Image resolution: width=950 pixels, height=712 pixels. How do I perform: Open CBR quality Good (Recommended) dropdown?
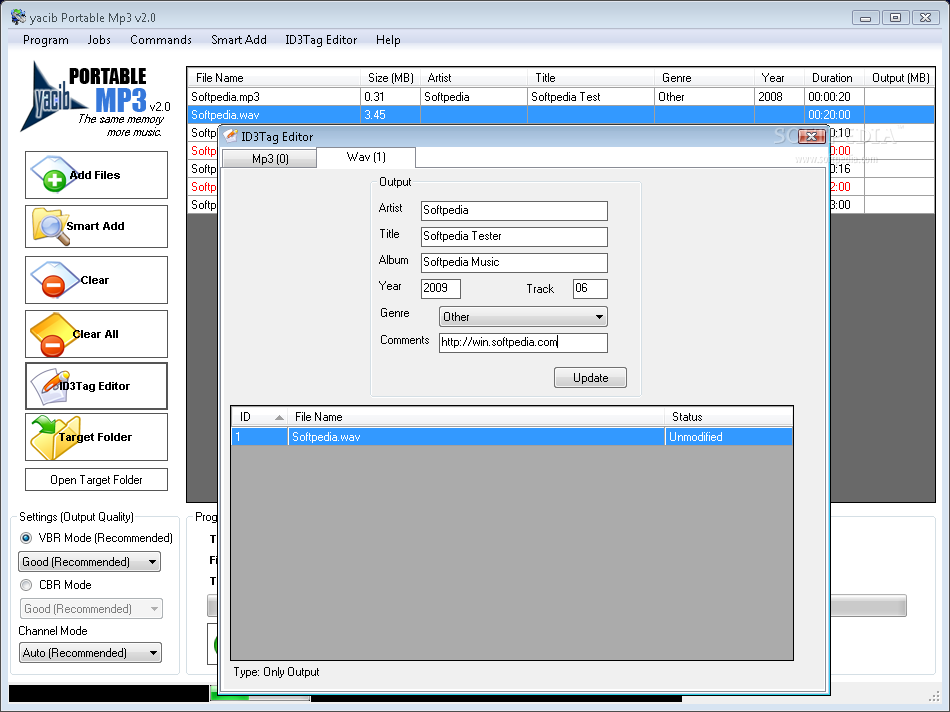tap(91, 608)
